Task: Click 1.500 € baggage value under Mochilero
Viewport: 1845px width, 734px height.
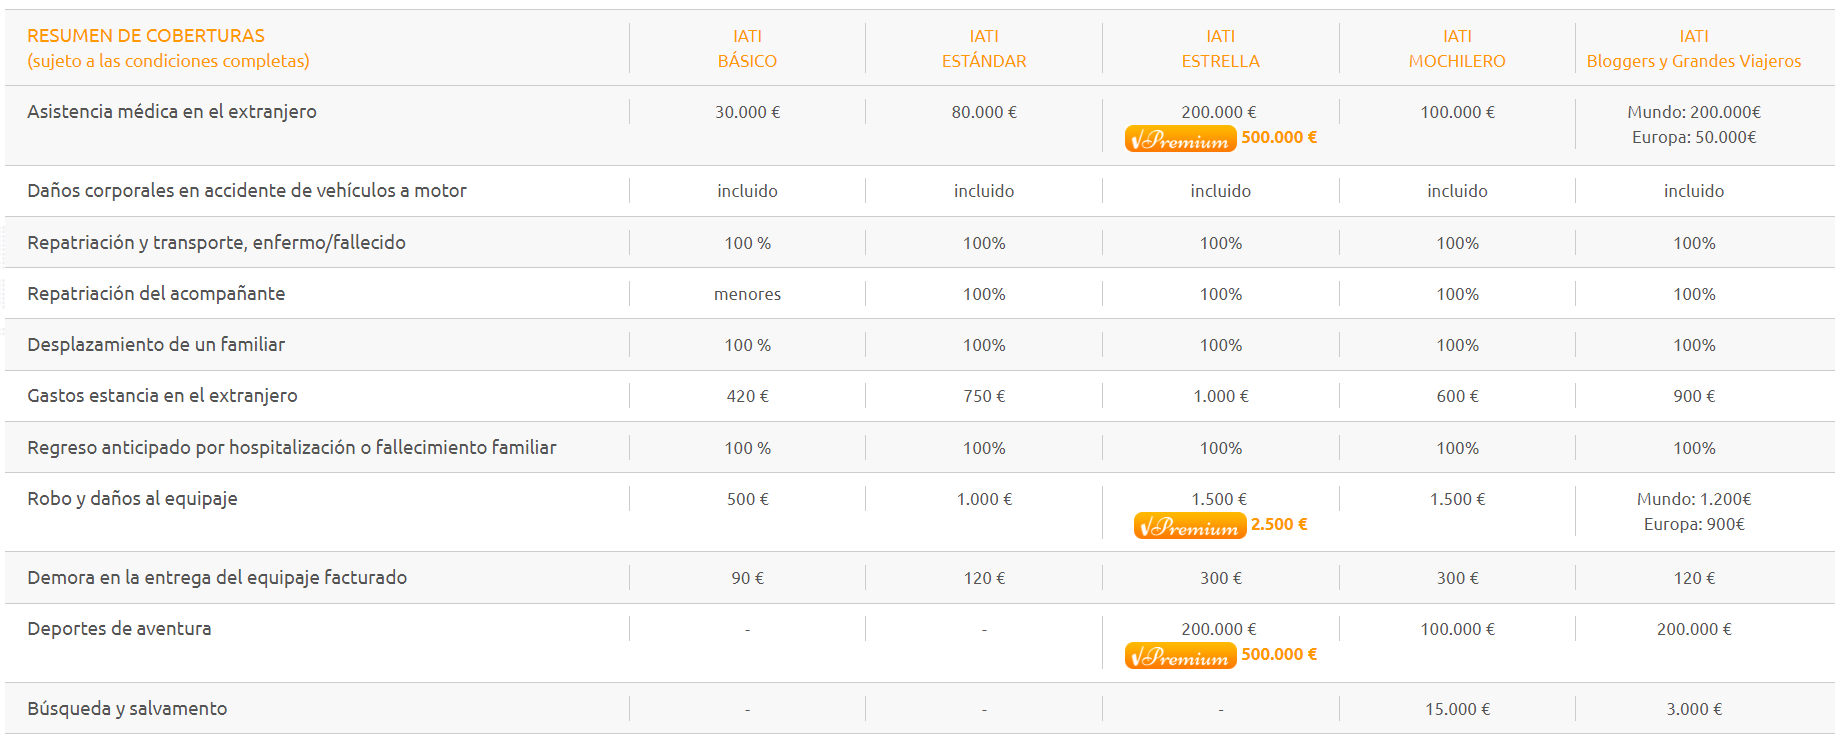Action: (x=1457, y=500)
